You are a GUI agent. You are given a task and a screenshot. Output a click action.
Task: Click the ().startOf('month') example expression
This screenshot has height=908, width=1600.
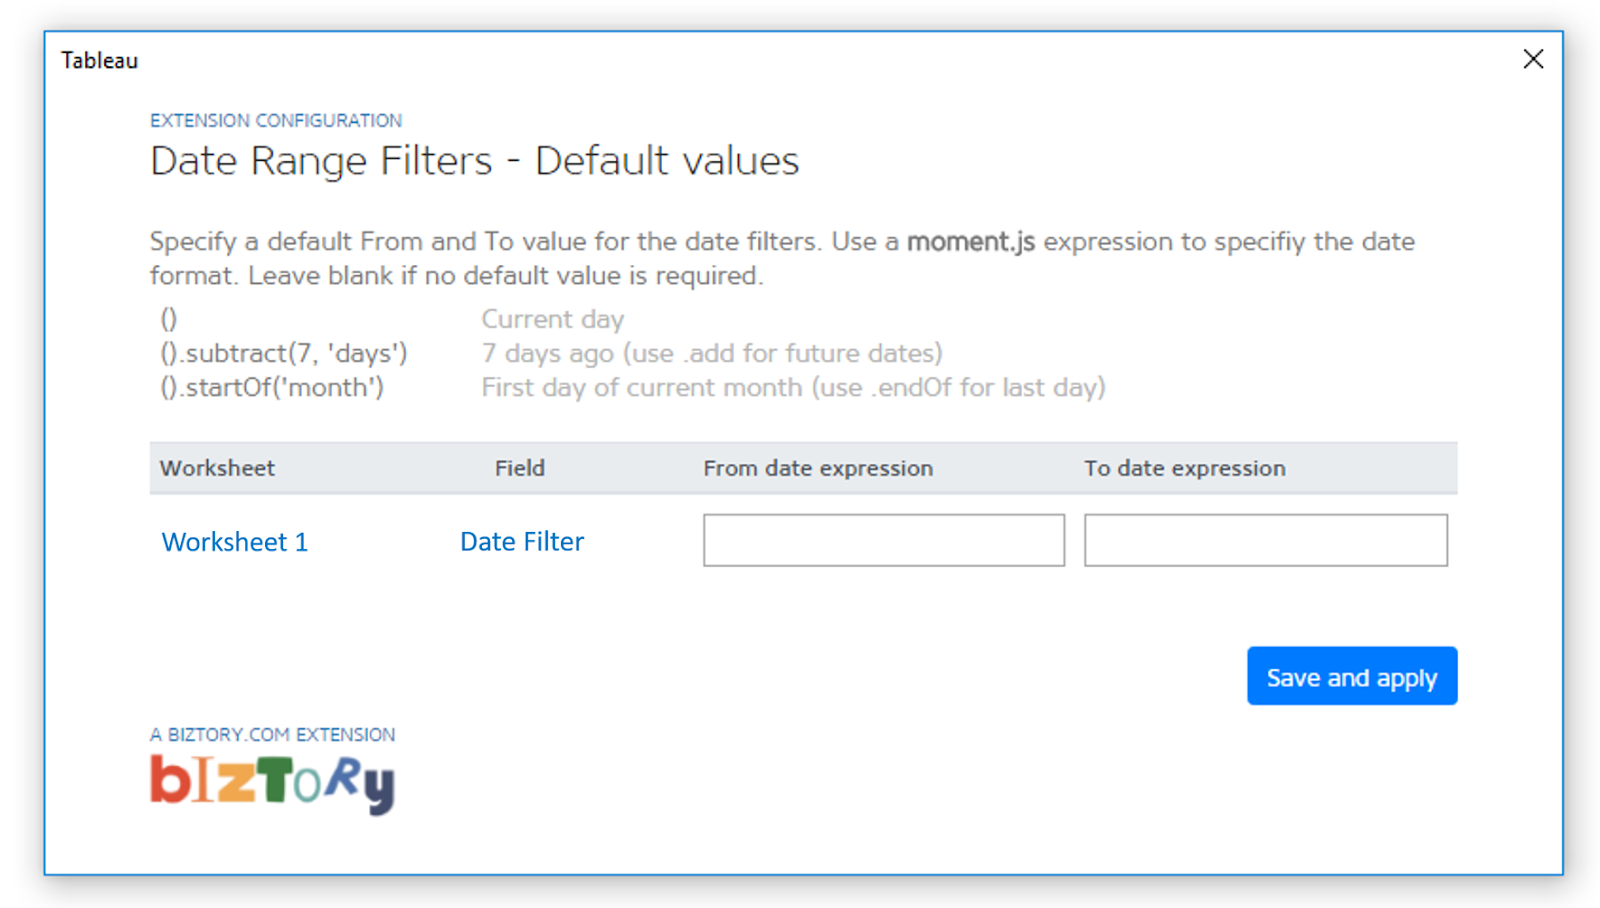[272, 387]
